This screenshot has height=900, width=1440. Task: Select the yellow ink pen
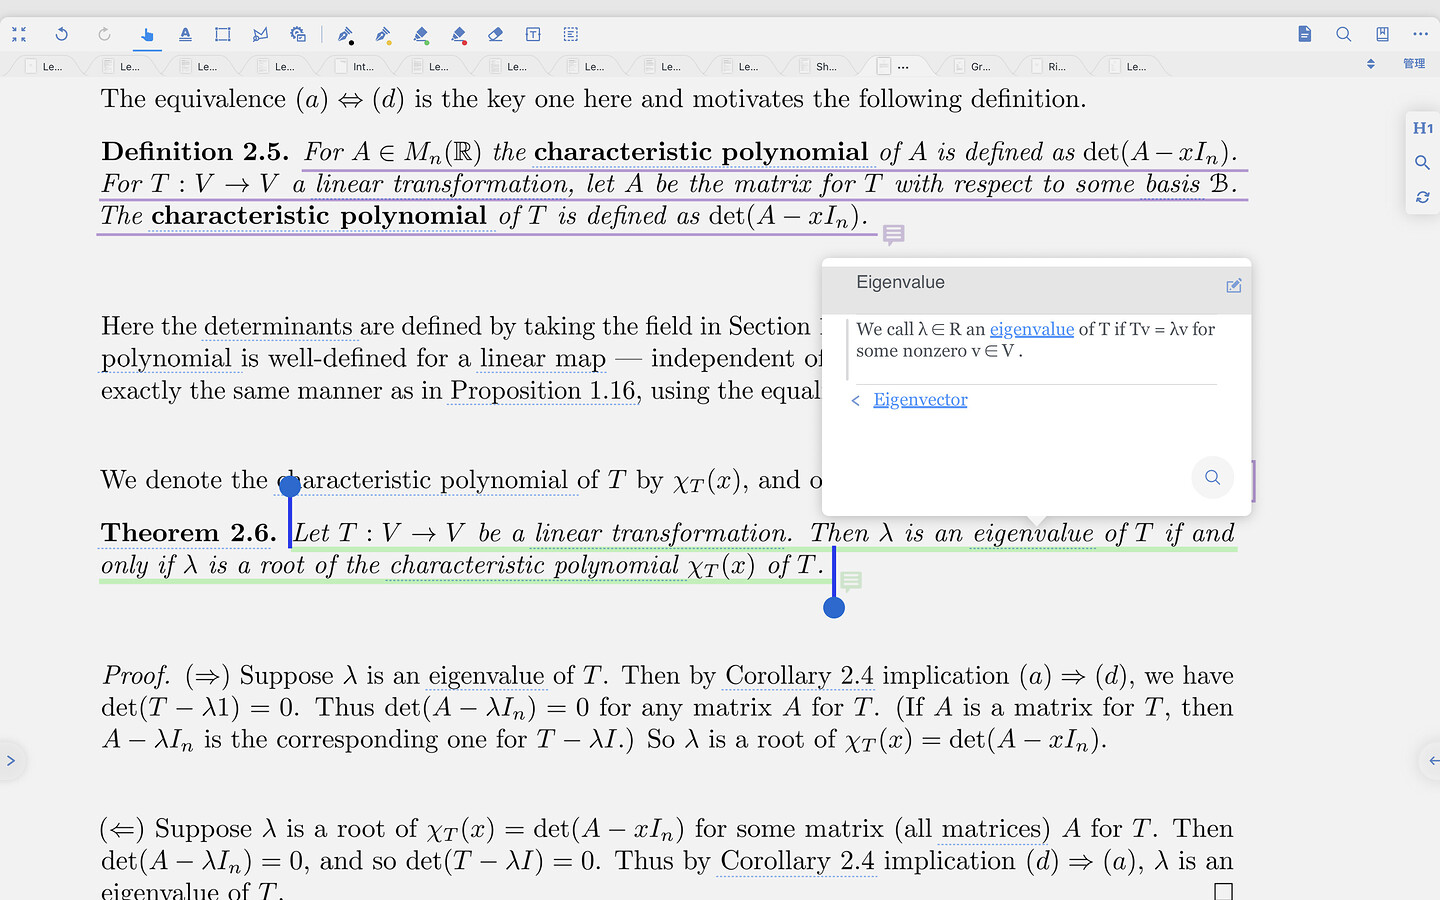coord(383,35)
